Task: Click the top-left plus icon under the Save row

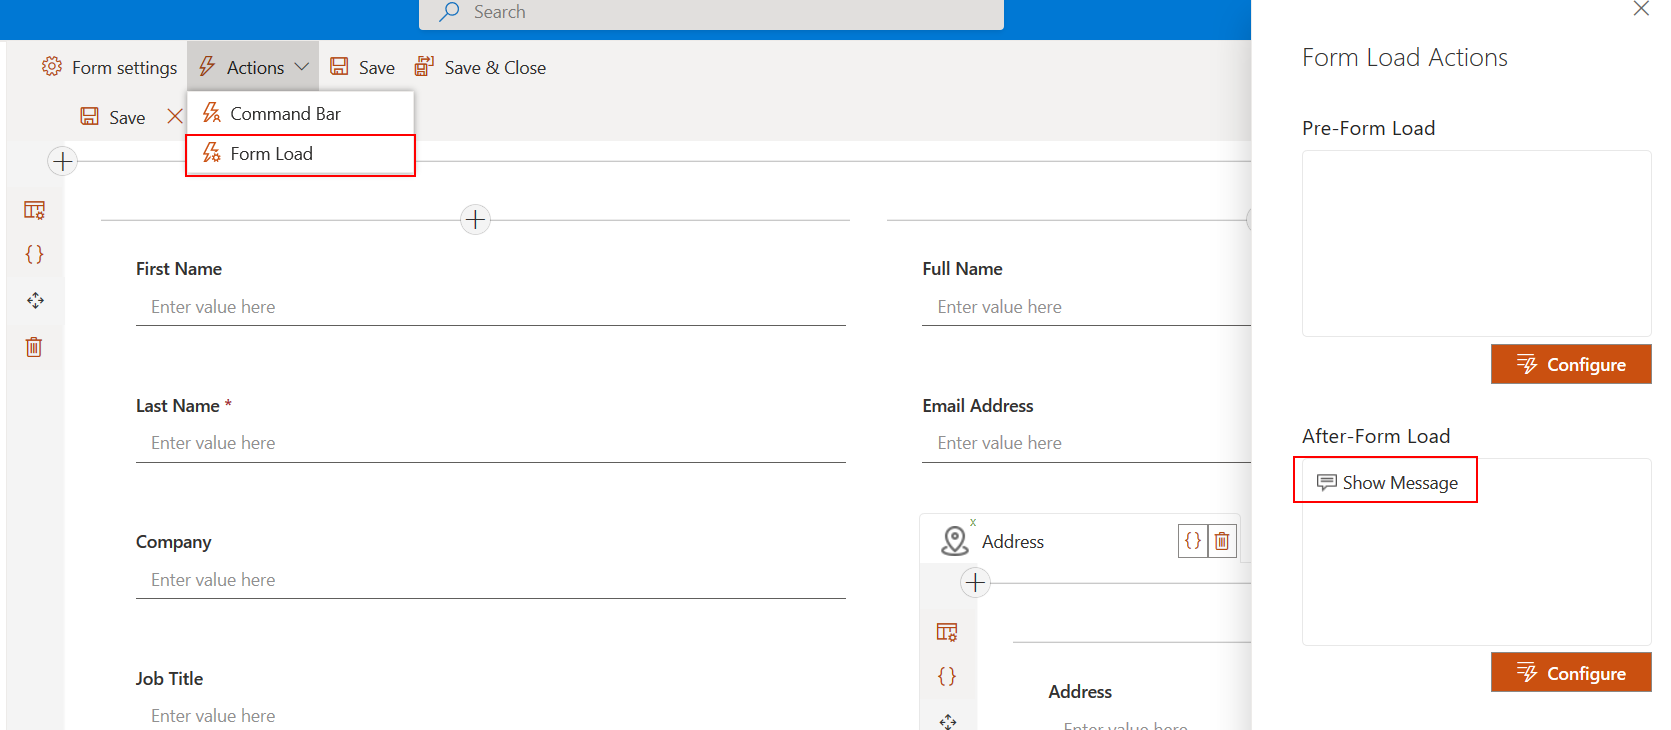Action: tap(62, 161)
